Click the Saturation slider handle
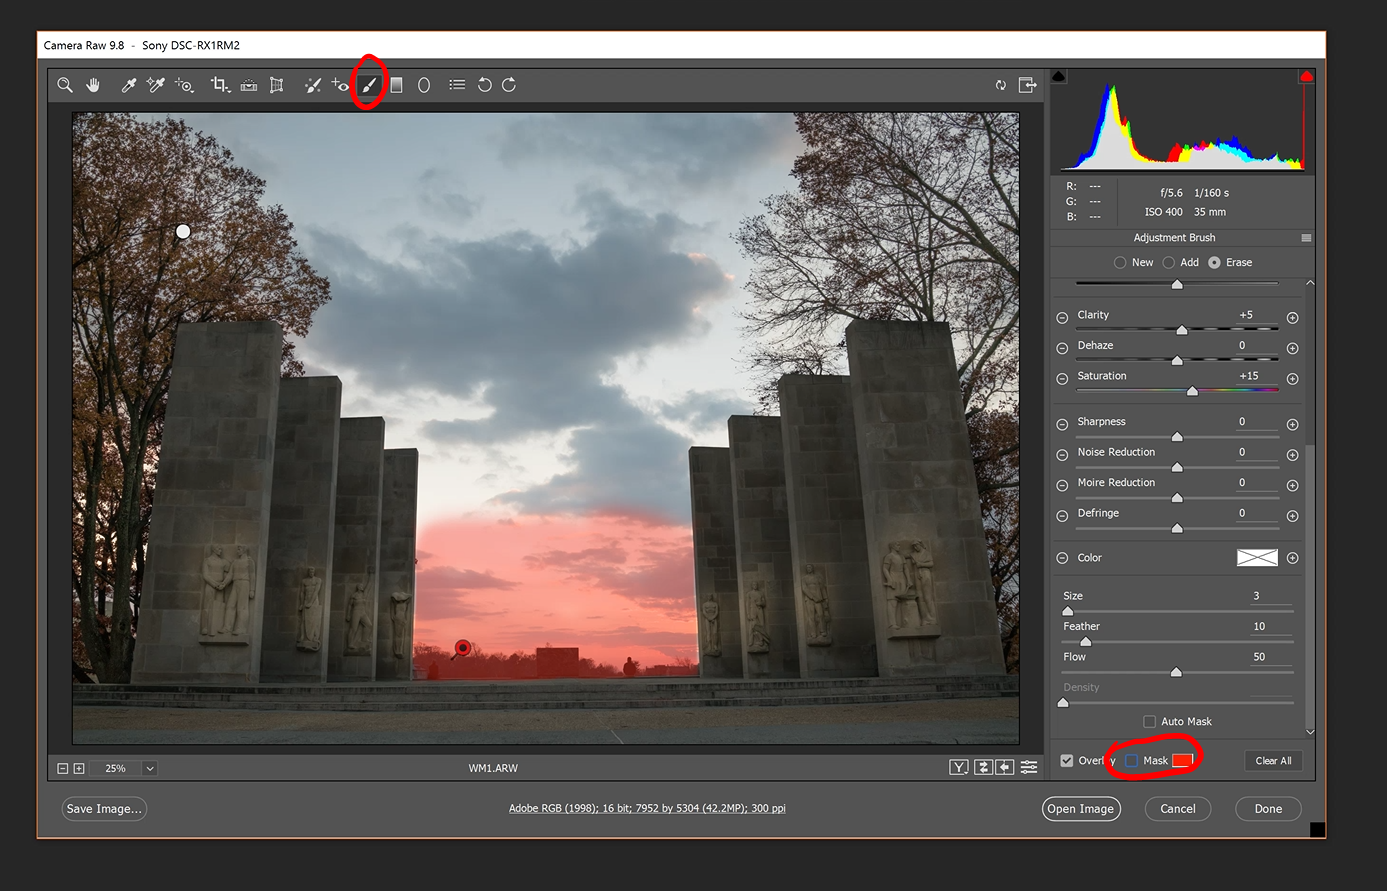Viewport: 1387px width, 891px height. (x=1192, y=391)
